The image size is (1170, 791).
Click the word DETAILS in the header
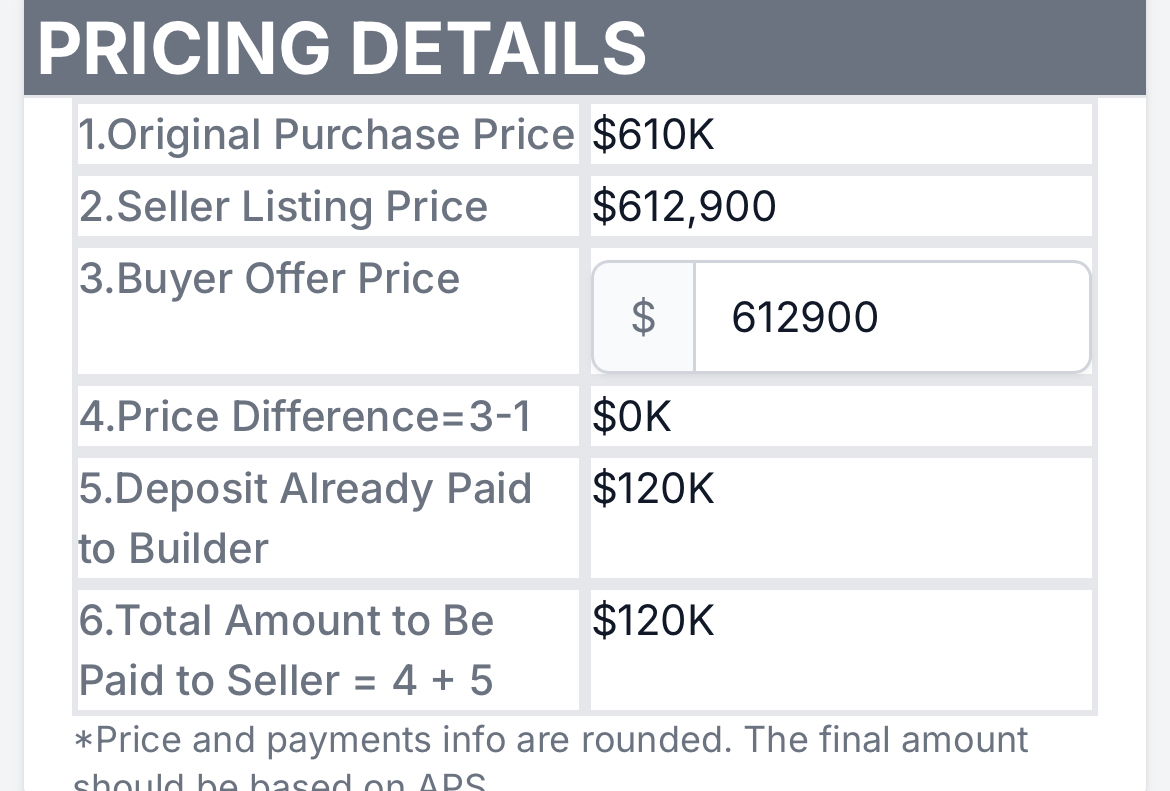(498, 49)
